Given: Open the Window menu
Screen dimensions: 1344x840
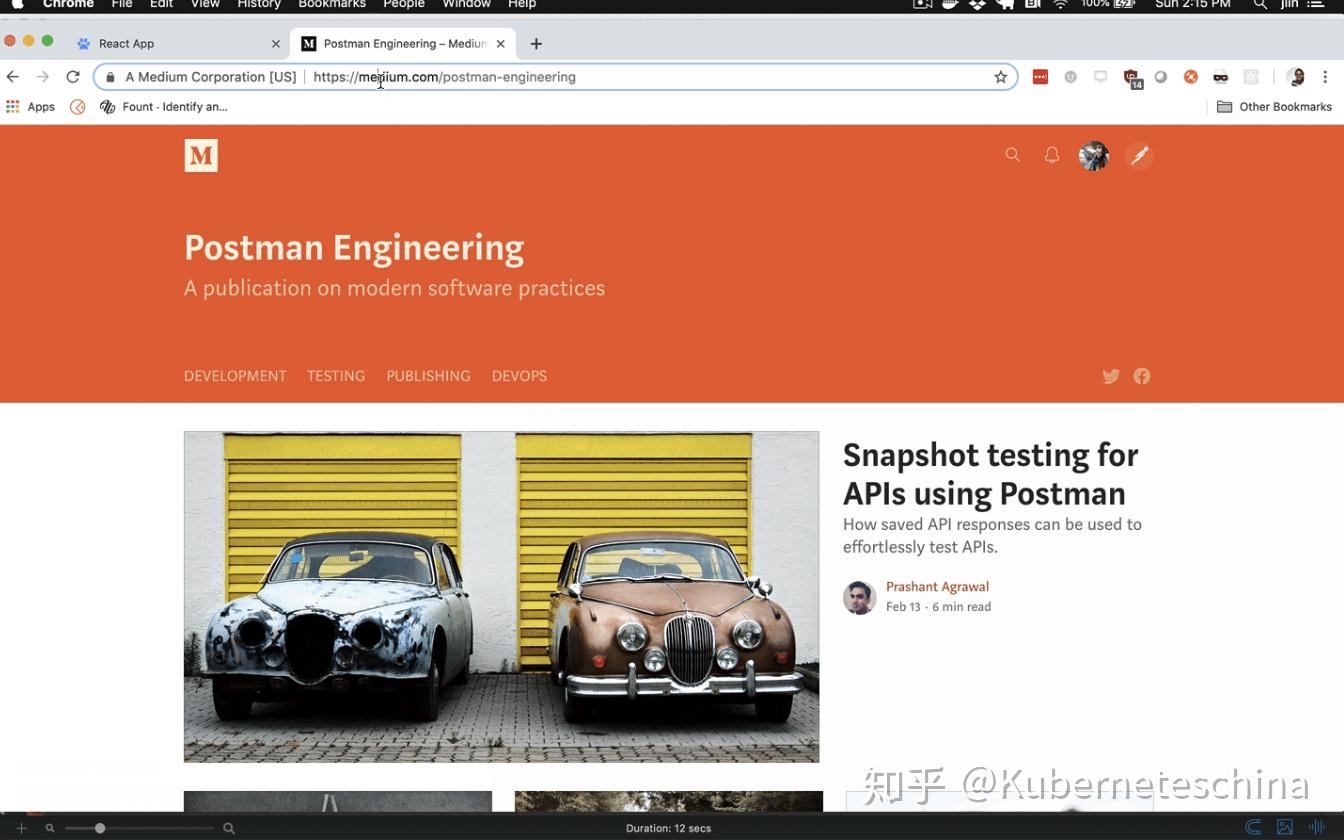Looking at the screenshot, I should click(466, 5).
